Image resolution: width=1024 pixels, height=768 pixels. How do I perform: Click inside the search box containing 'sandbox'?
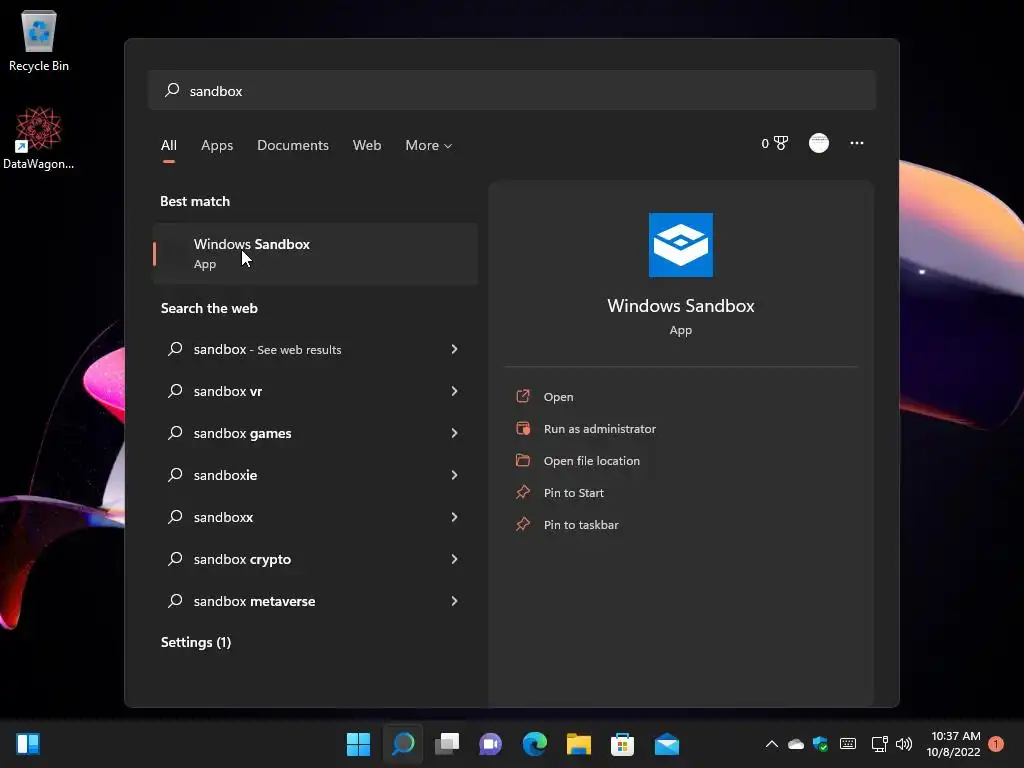(512, 90)
